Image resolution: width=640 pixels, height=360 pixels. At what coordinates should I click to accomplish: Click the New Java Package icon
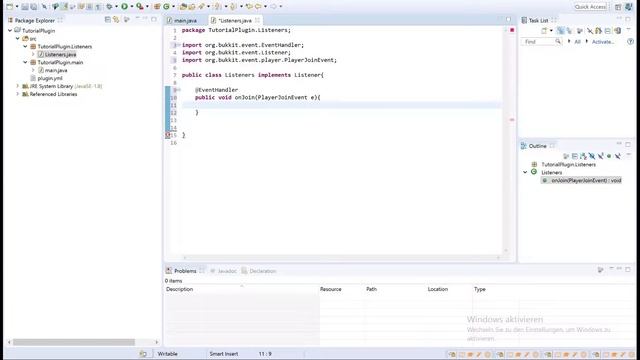[157, 7]
